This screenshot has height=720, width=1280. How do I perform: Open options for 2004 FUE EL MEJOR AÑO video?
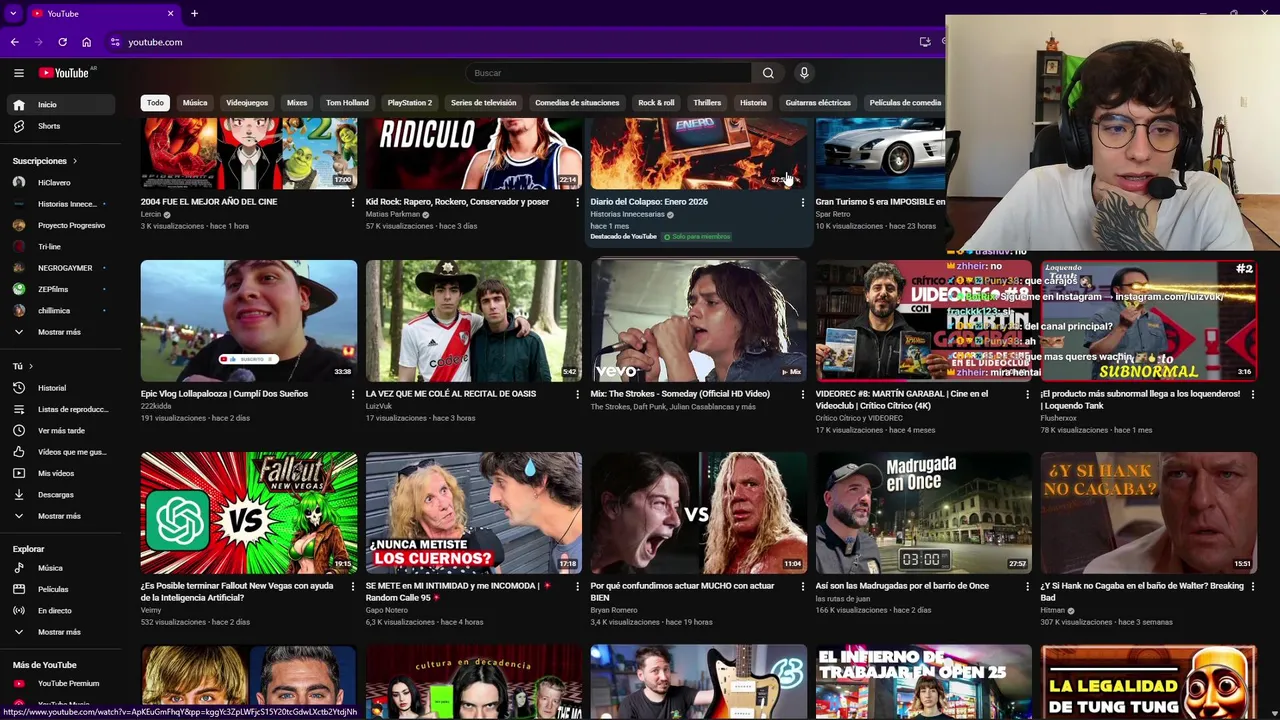pyautogui.click(x=352, y=202)
